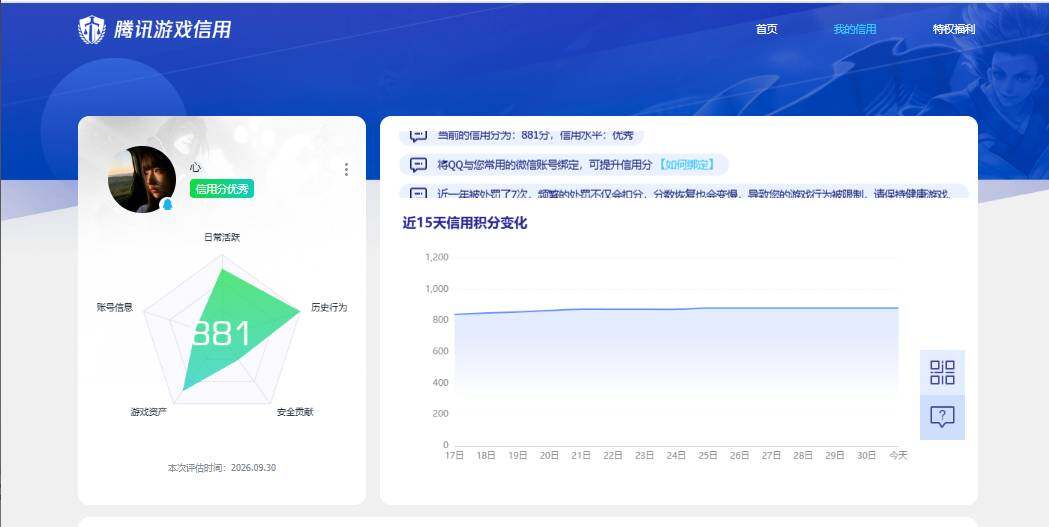Click the 信用分优秀 green badge
Viewport: 1049px width, 527px height.
coord(221,189)
